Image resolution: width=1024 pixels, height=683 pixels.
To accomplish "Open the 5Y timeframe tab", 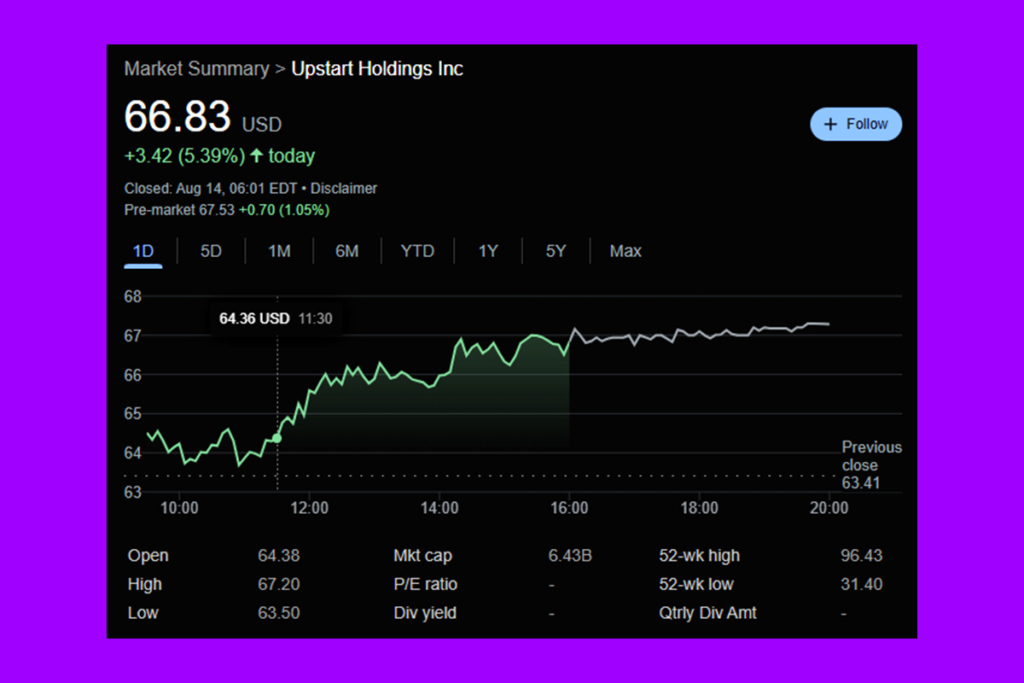I will click(x=556, y=251).
